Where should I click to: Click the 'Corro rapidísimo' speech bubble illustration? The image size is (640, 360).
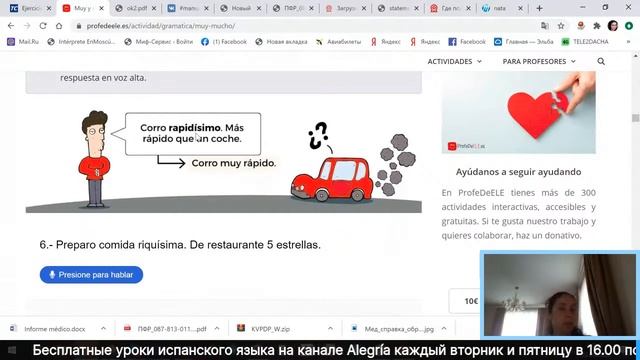click(x=193, y=134)
